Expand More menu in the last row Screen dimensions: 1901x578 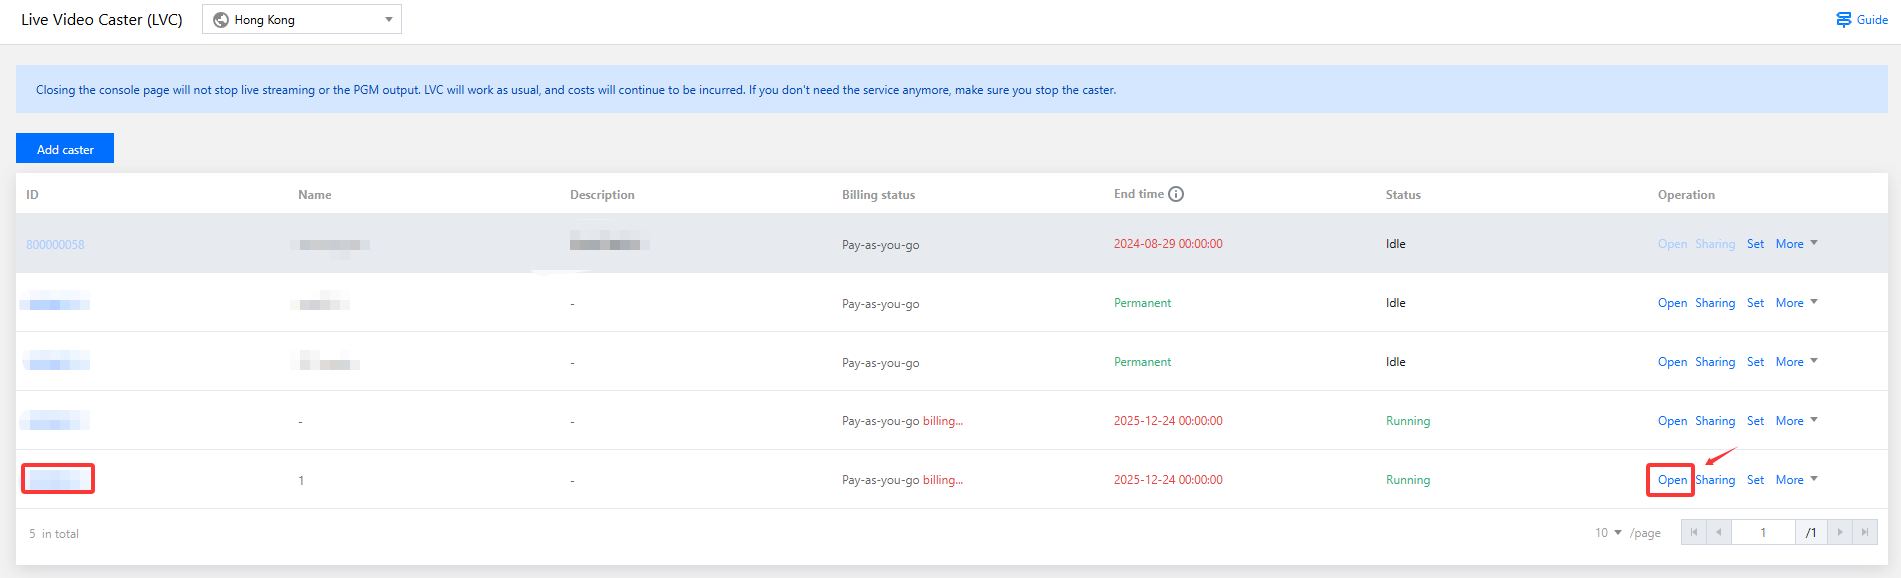1796,480
